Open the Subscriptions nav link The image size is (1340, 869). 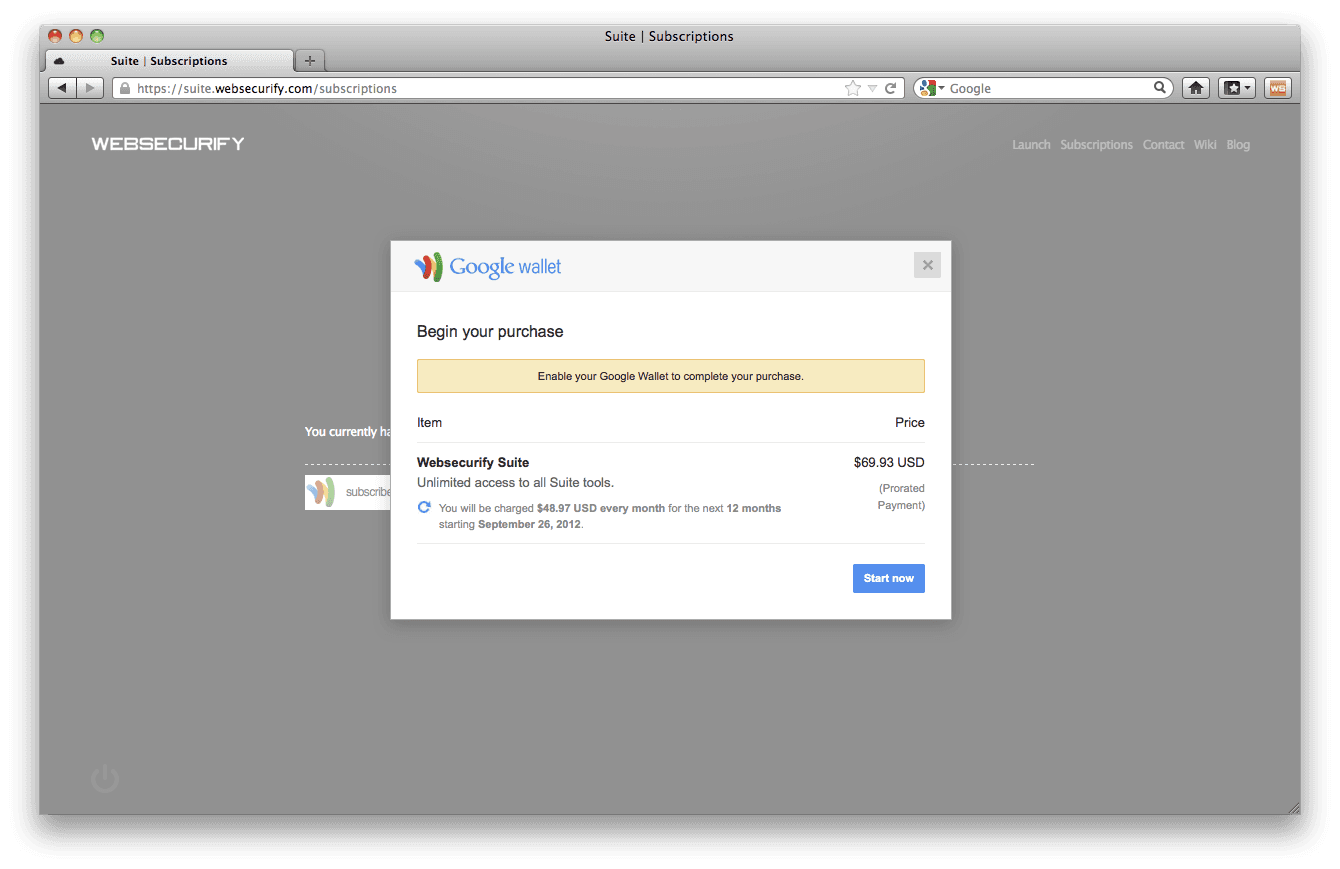[1096, 145]
